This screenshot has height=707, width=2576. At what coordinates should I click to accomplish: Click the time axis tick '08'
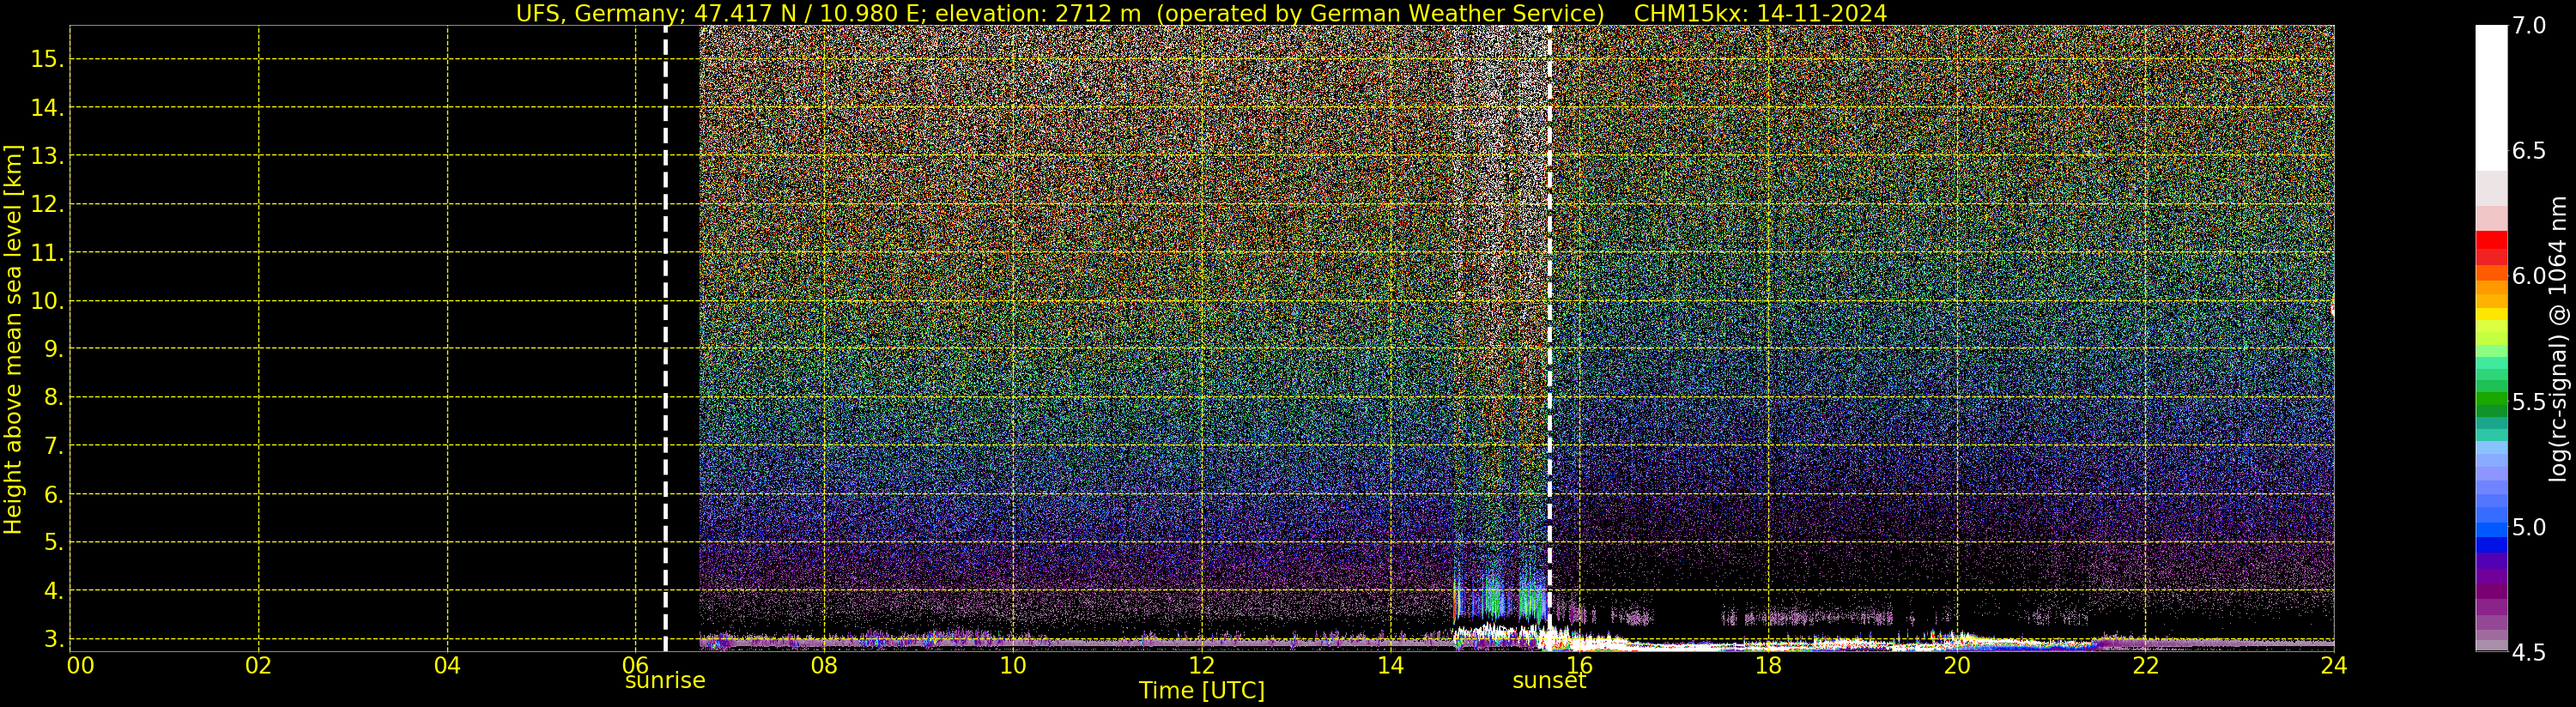(824, 666)
